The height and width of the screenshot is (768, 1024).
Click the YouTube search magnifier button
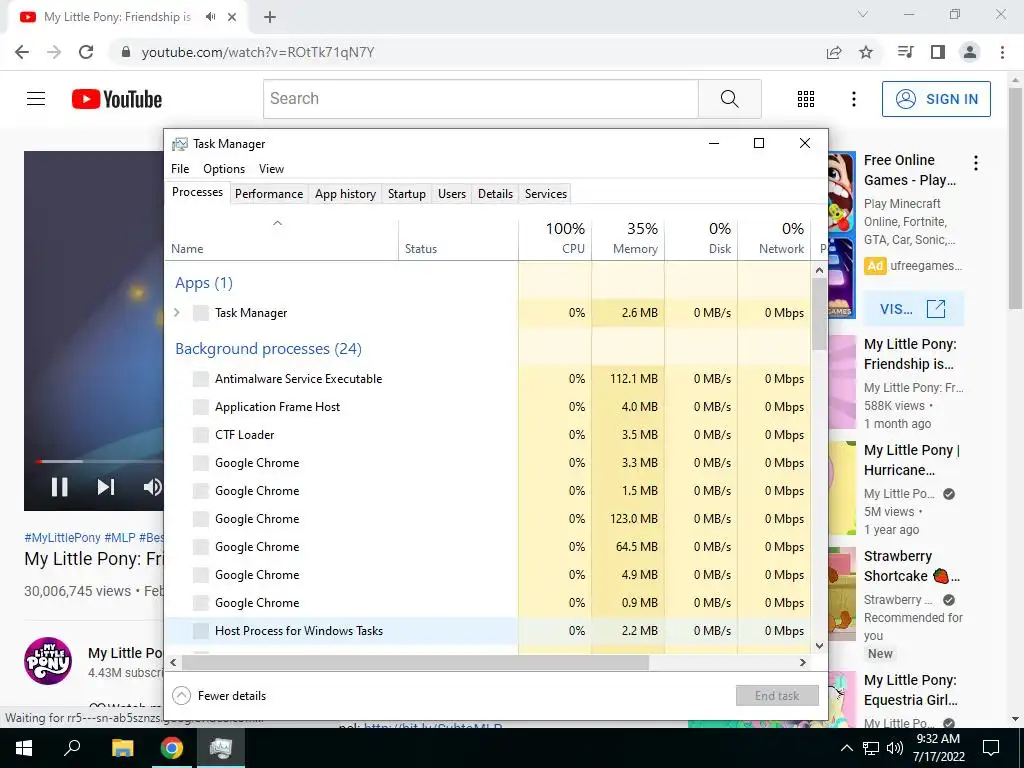click(x=729, y=99)
